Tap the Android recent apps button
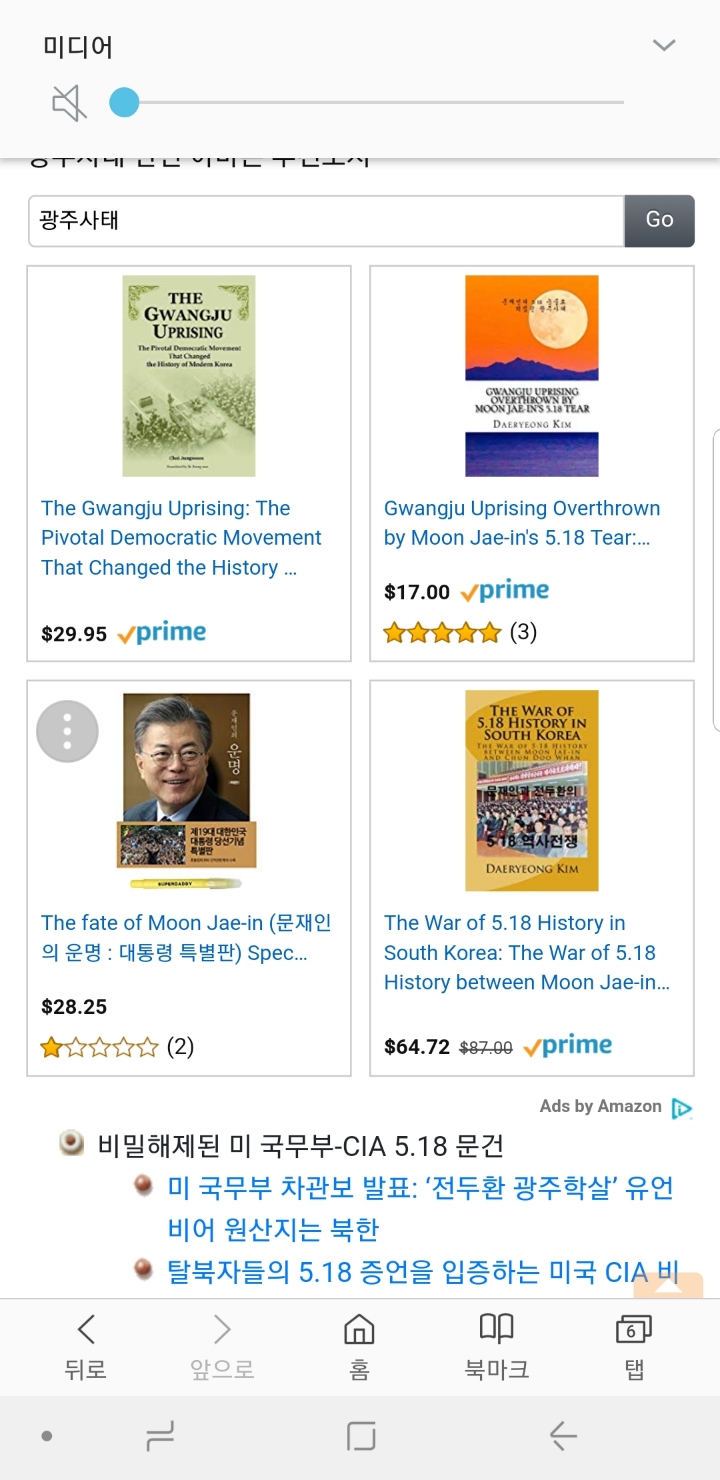 (x=160, y=1437)
